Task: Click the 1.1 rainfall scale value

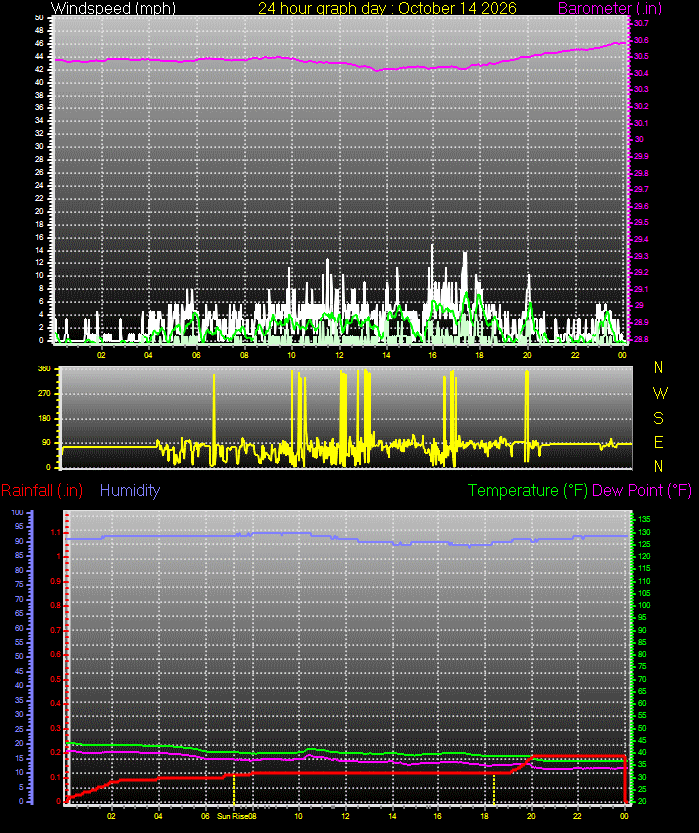Action: [55, 532]
